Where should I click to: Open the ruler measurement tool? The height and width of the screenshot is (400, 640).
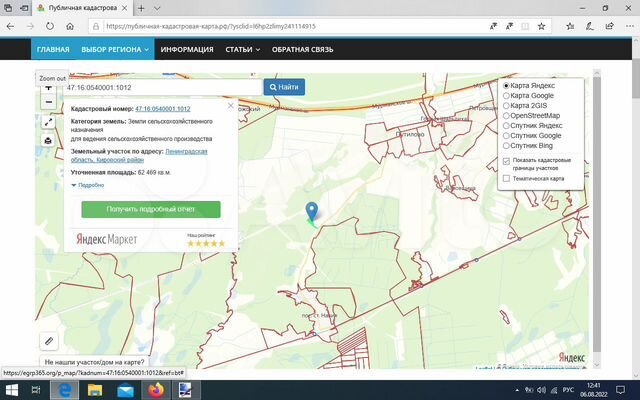click(49, 341)
